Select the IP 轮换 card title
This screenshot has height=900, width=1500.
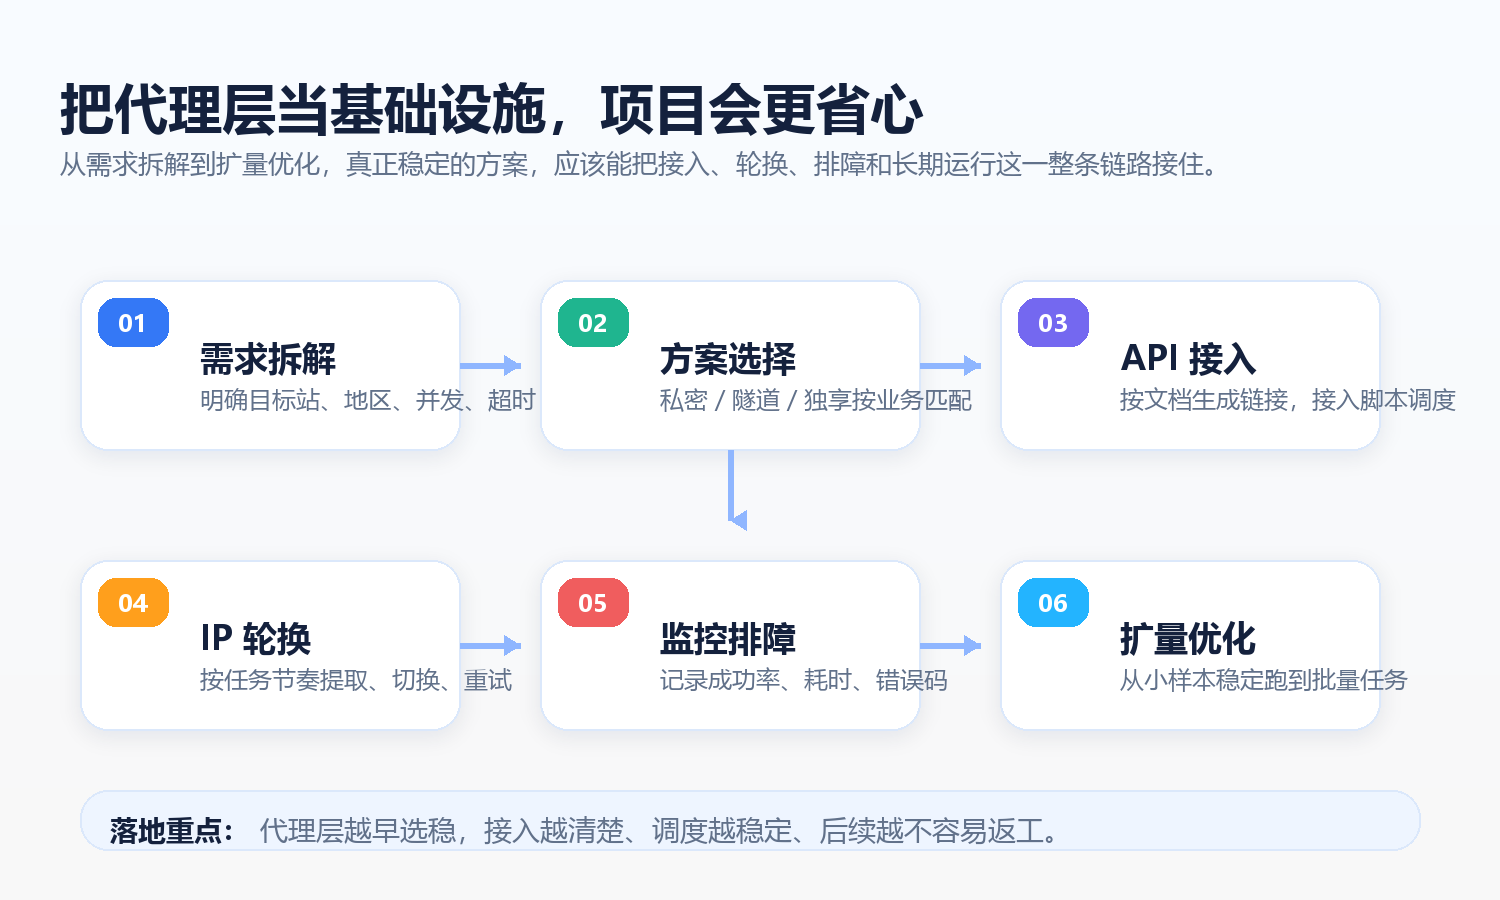pyautogui.click(x=256, y=639)
